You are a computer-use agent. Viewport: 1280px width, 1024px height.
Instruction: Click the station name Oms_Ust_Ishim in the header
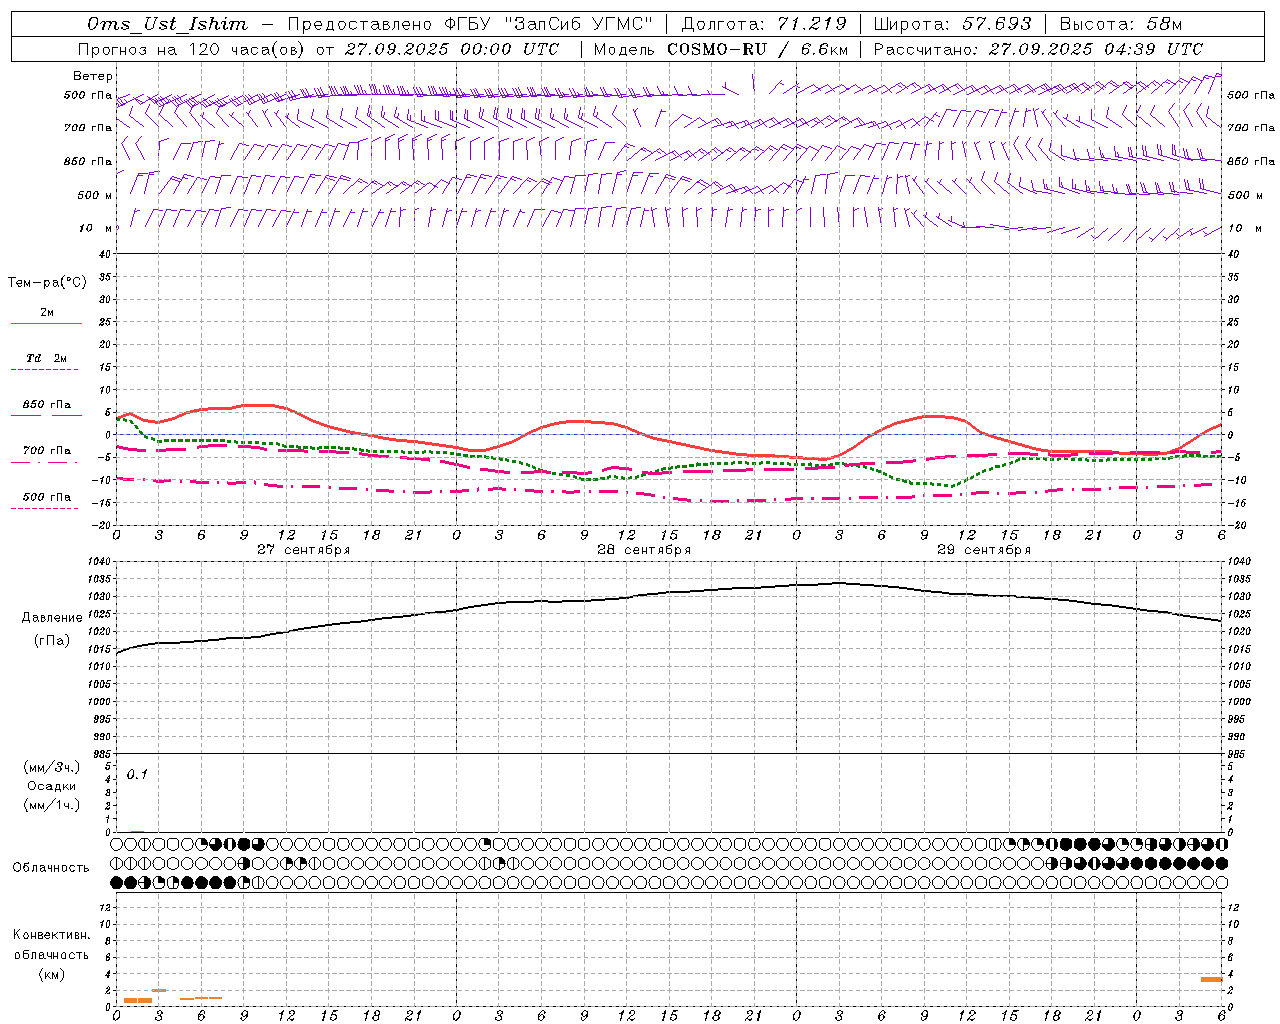(x=167, y=24)
